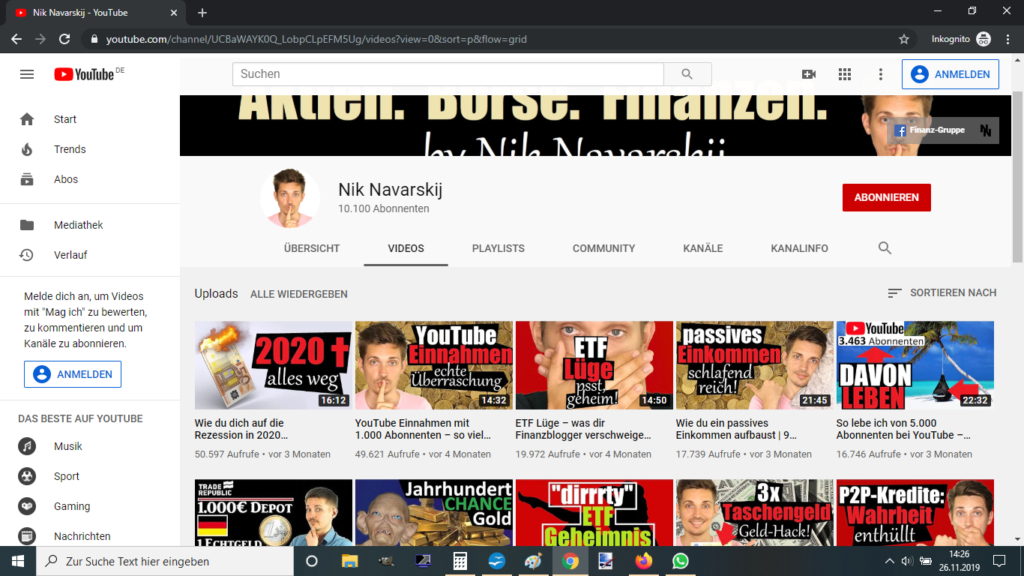Open the 3x Taschengeld thumbnail

(754, 513)
